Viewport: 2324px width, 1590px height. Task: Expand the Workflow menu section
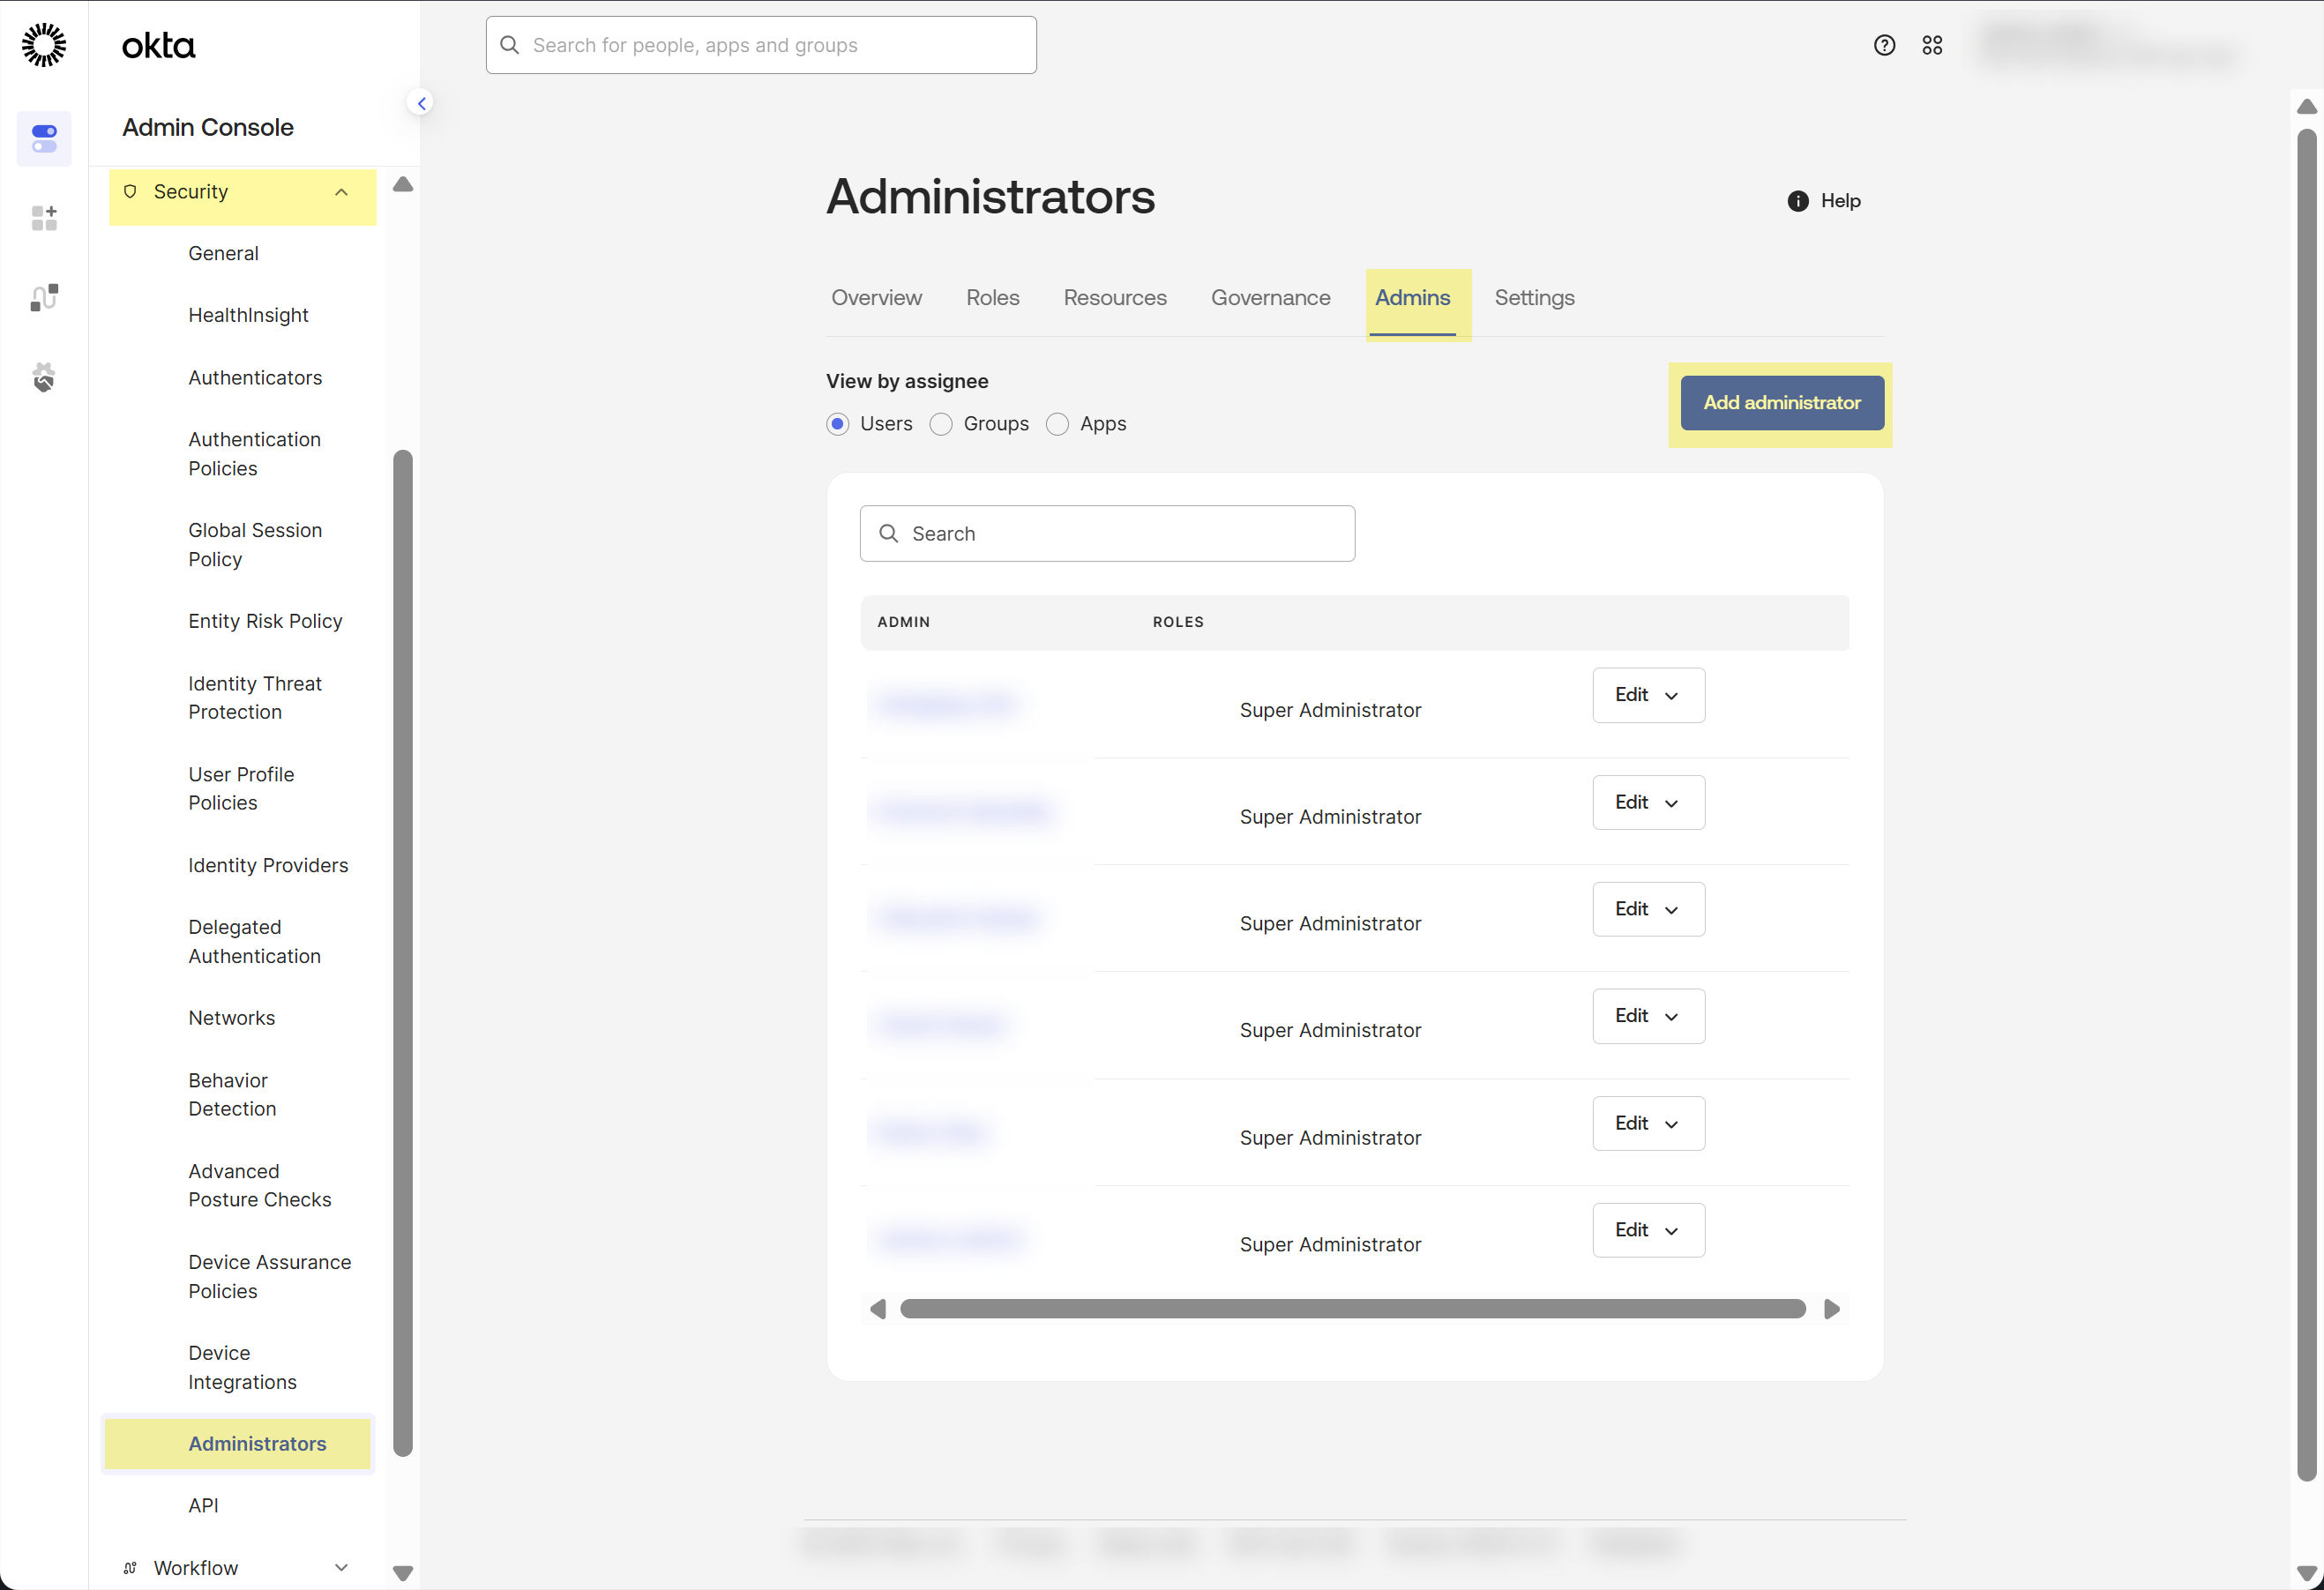(341, 1567)
